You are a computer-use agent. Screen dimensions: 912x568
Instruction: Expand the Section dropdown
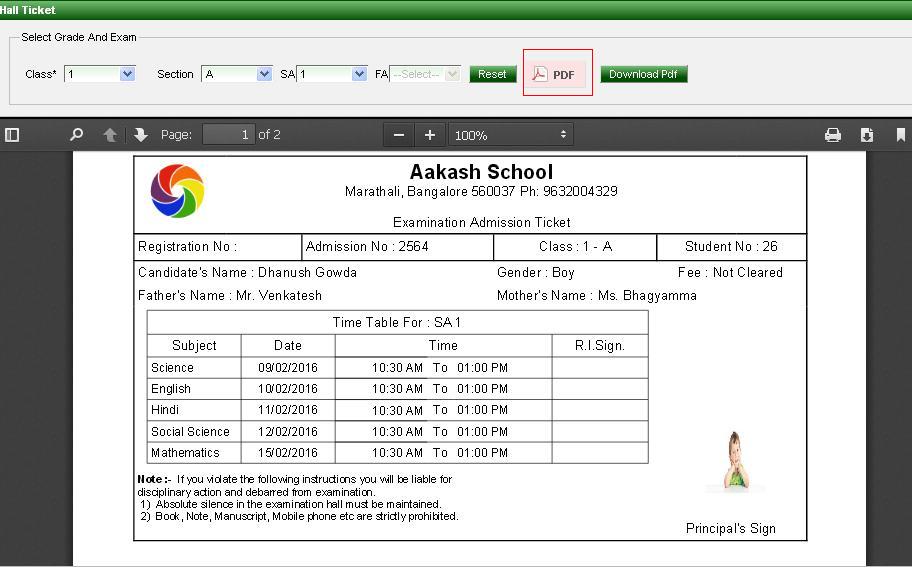tap(237, 74)
